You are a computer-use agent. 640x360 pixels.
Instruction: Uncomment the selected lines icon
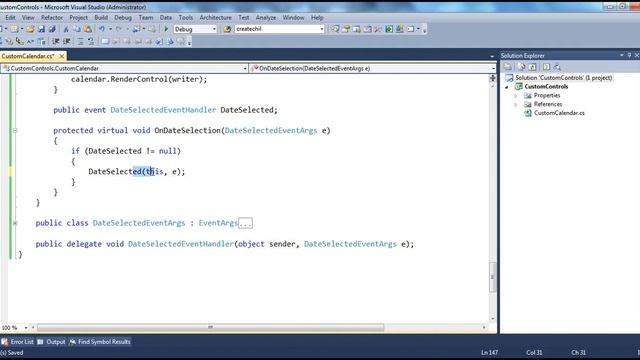(x=91, y=41)
